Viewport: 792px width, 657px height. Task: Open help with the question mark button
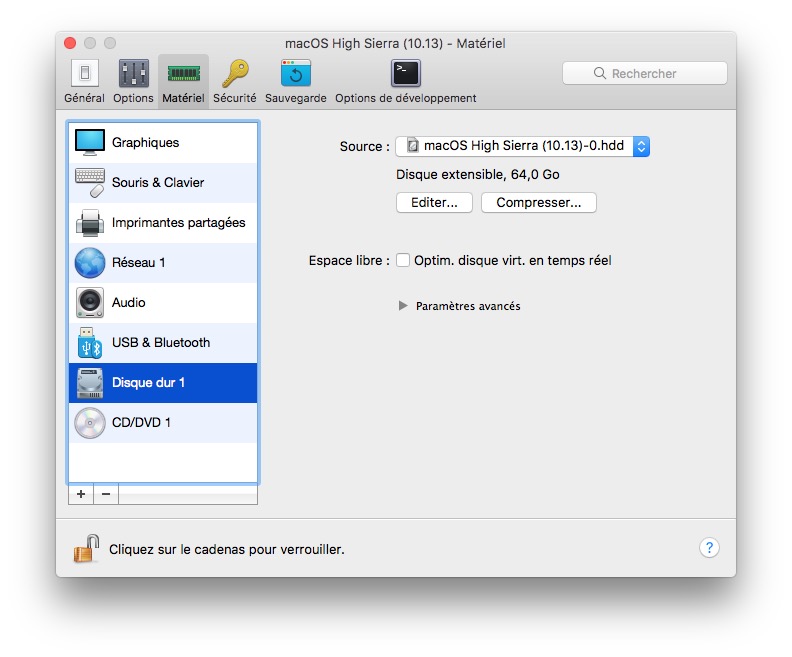pyautogui.click(x=709, y=547)
